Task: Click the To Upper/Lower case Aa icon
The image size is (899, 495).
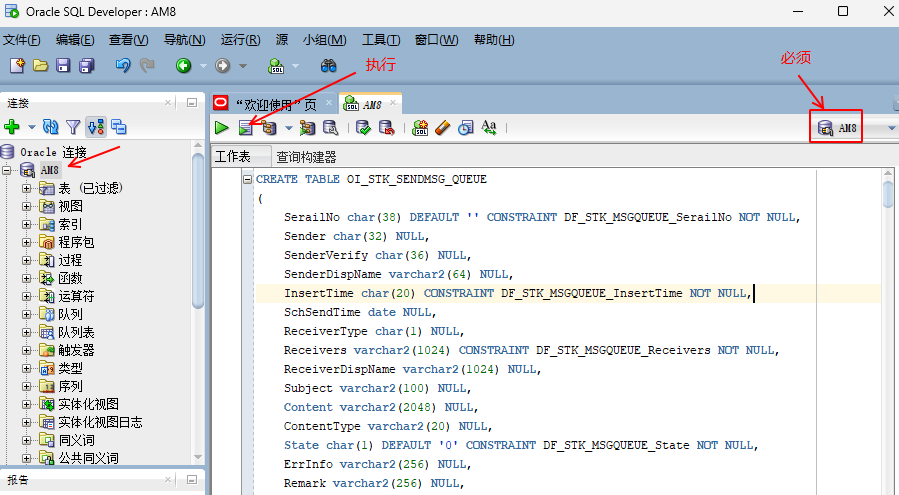Action: click(489, 128)
